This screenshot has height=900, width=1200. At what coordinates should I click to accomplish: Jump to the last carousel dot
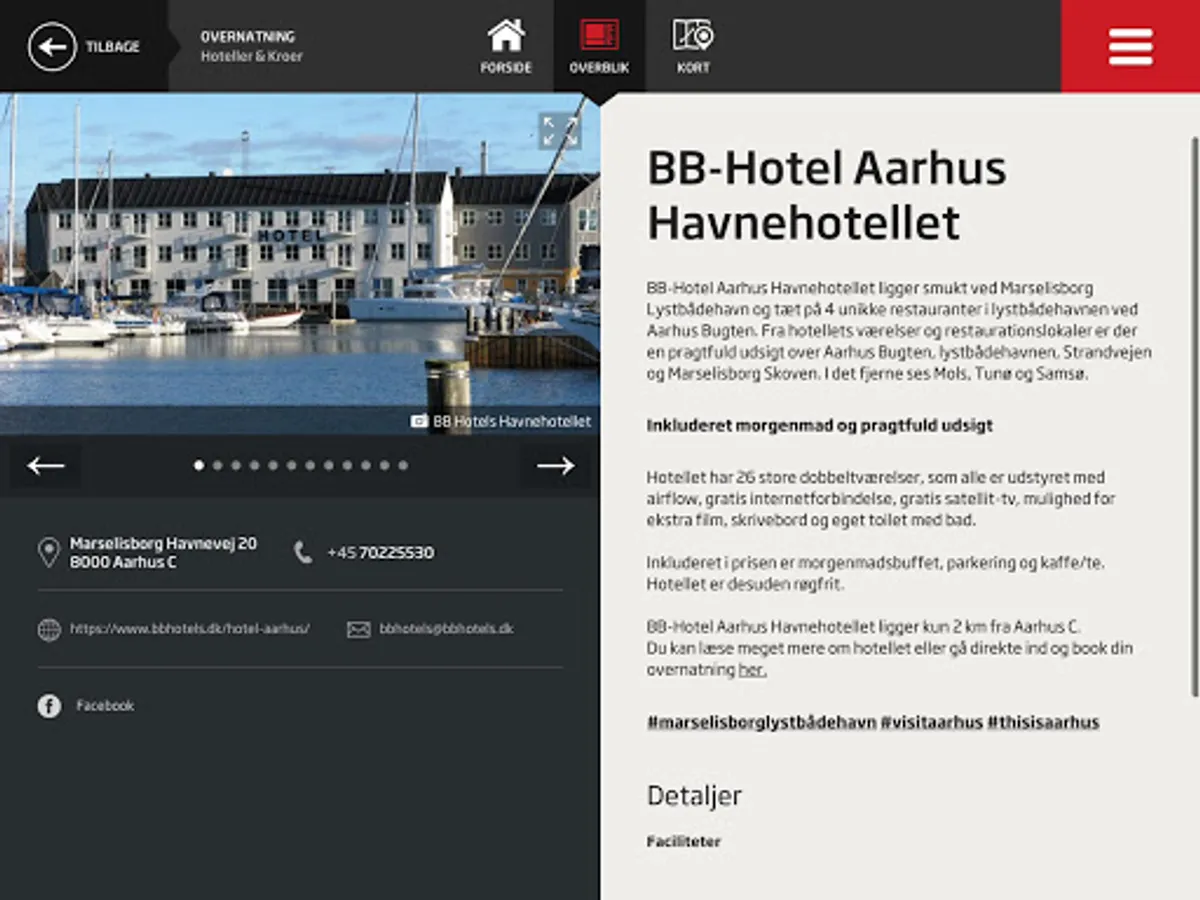[403, 465]
